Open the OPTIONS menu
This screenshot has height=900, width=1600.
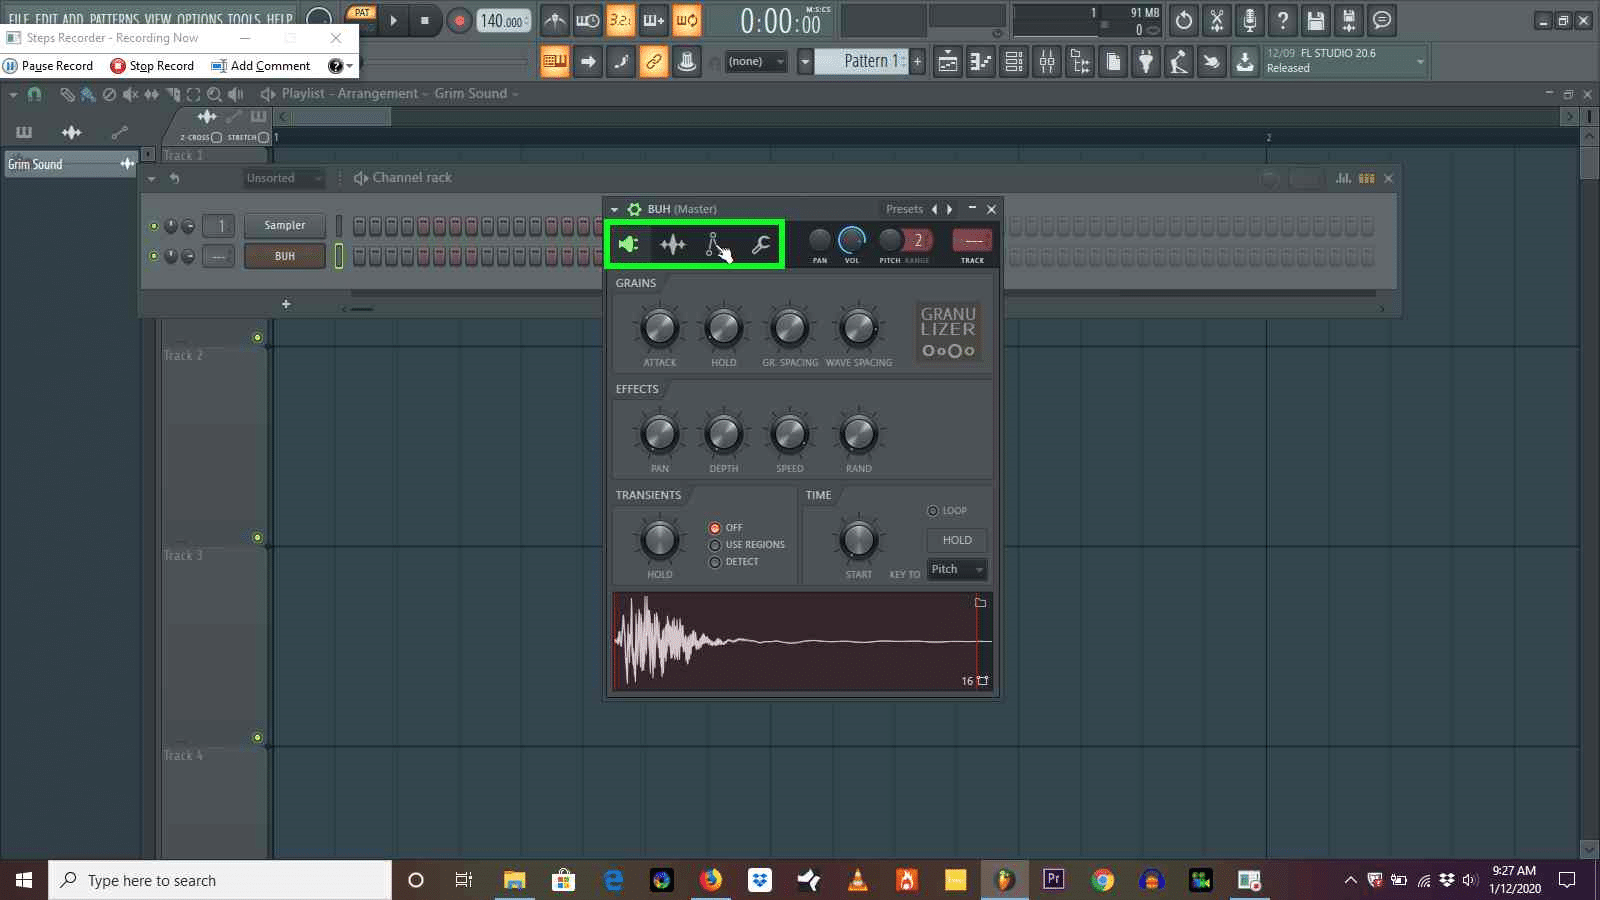pyautogui.click(x=199, y=20)
